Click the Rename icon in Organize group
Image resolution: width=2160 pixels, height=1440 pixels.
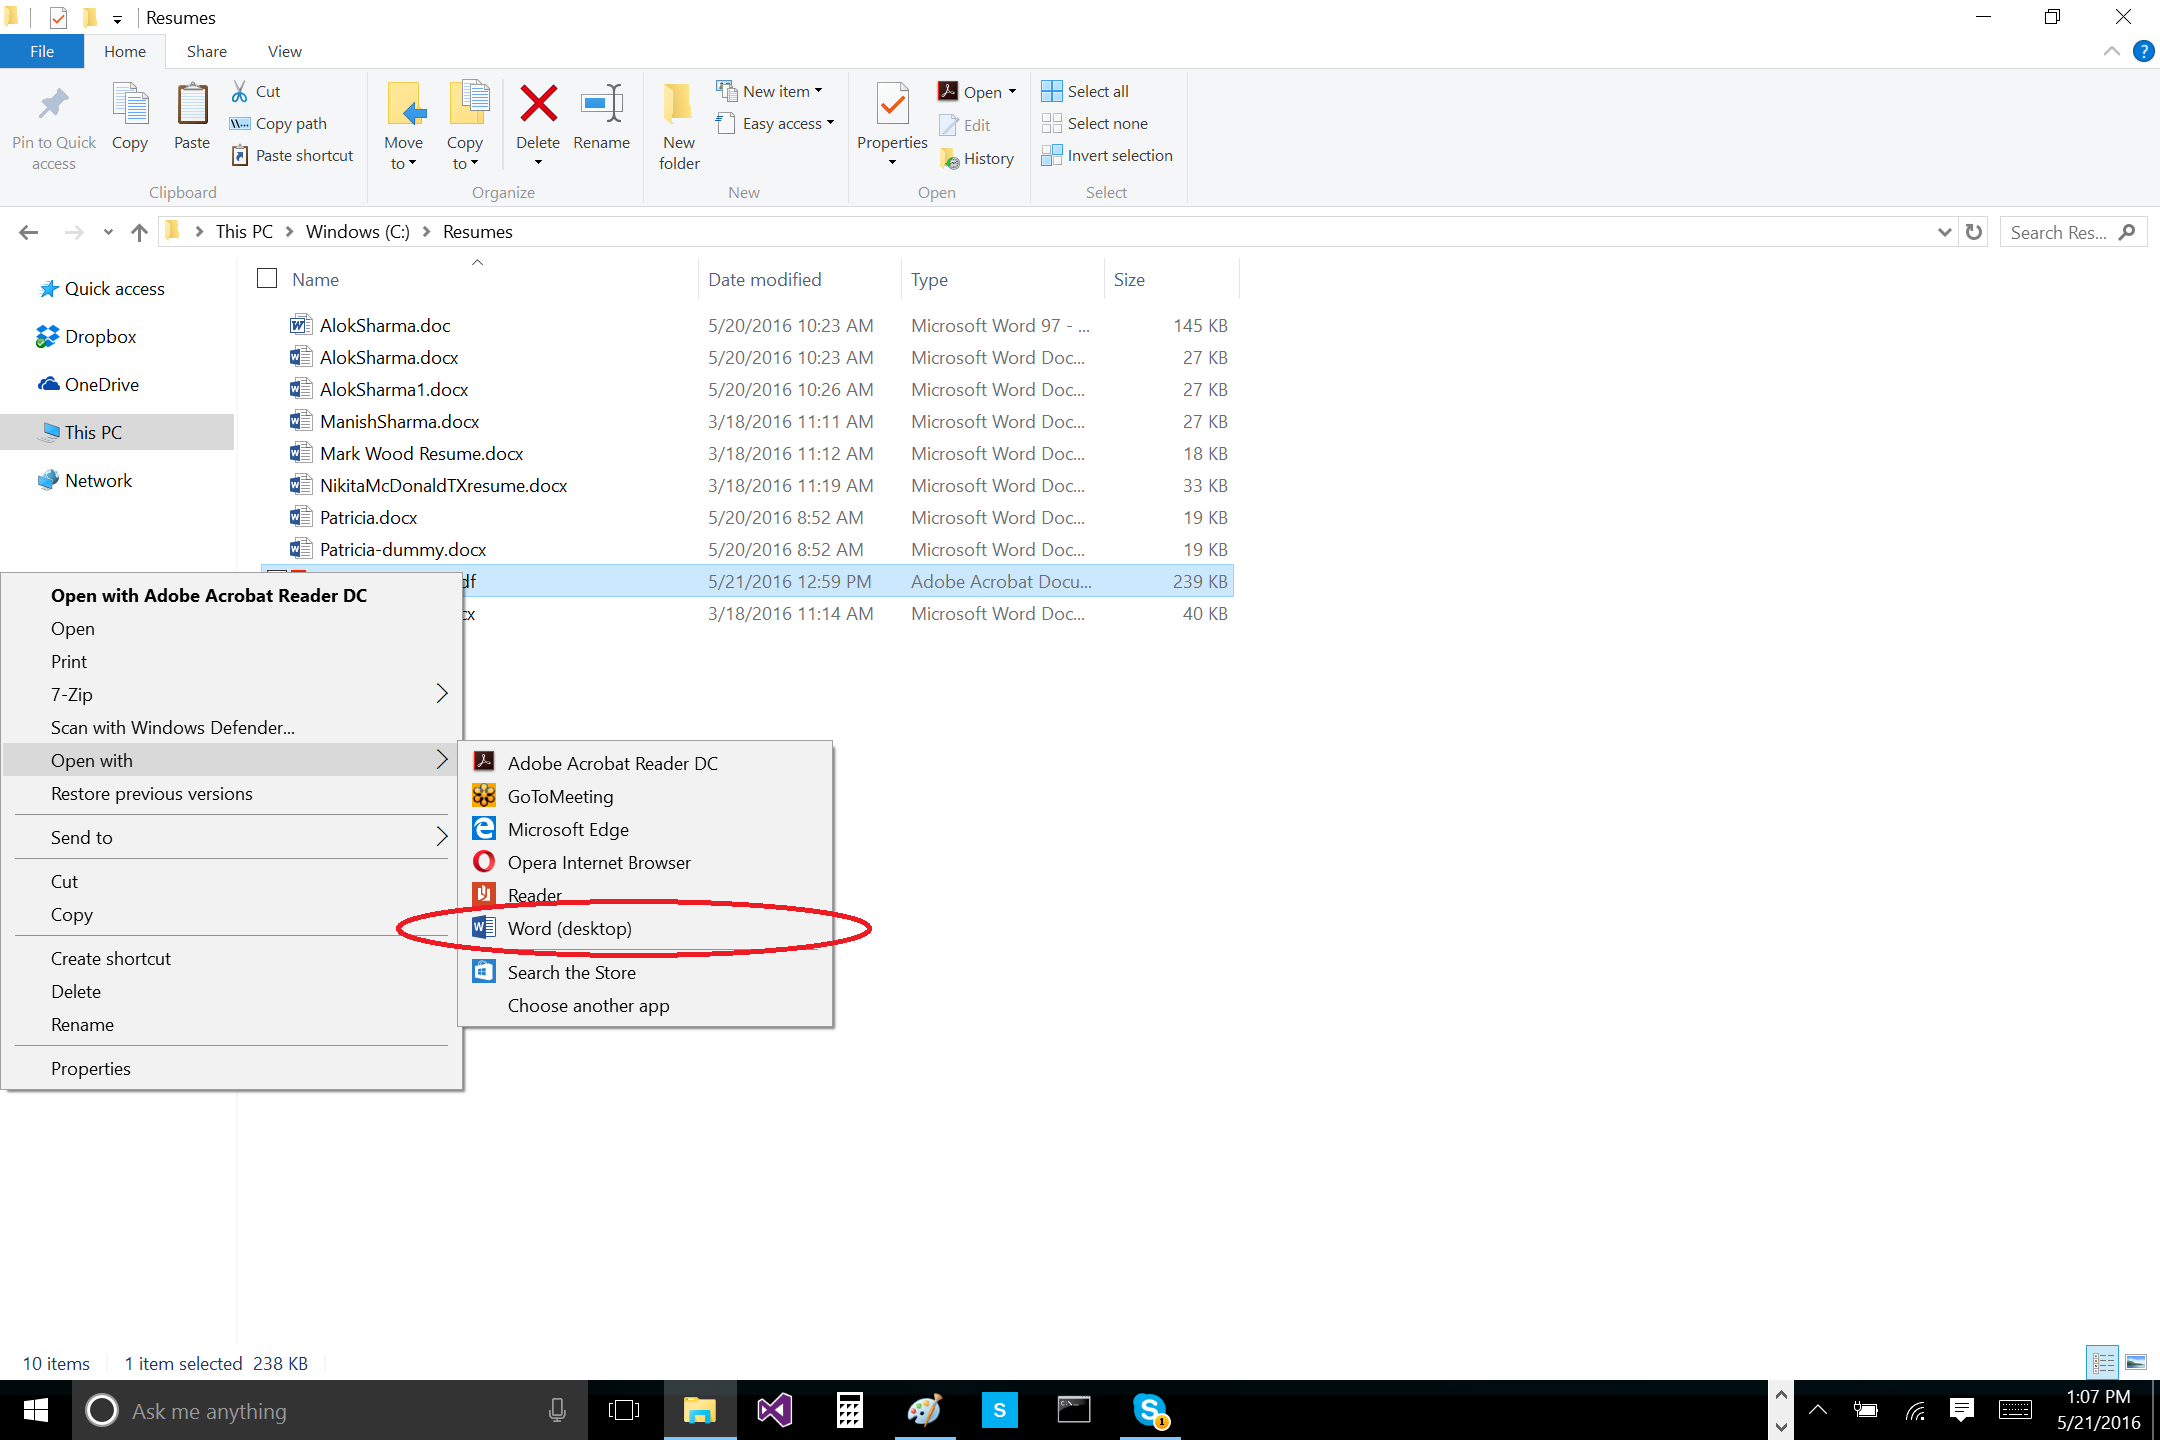(x=601, y=104)
